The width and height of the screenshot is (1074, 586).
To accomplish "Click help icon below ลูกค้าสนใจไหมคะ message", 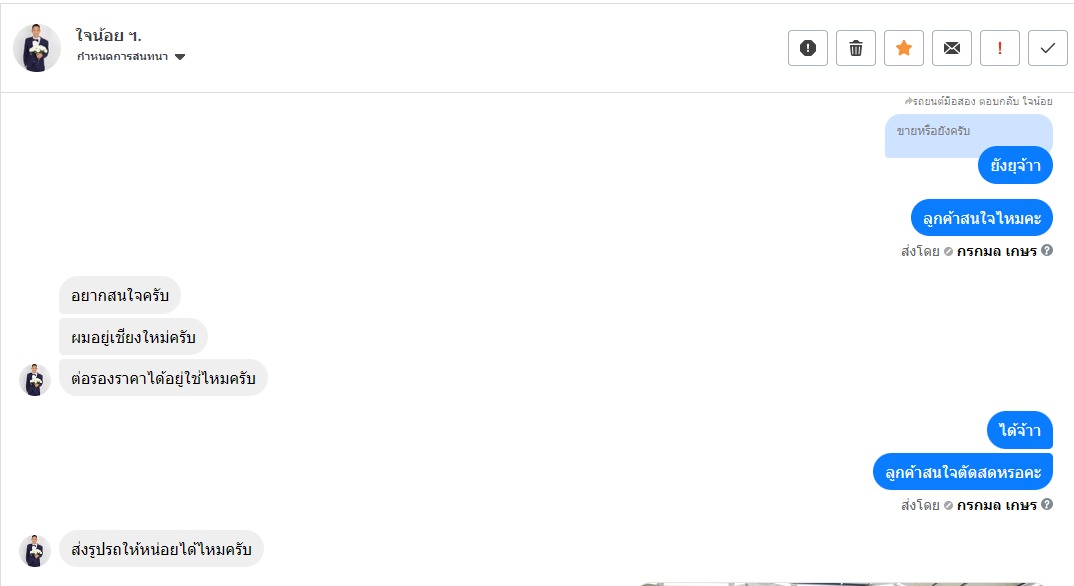I will tap(1047, 250).
